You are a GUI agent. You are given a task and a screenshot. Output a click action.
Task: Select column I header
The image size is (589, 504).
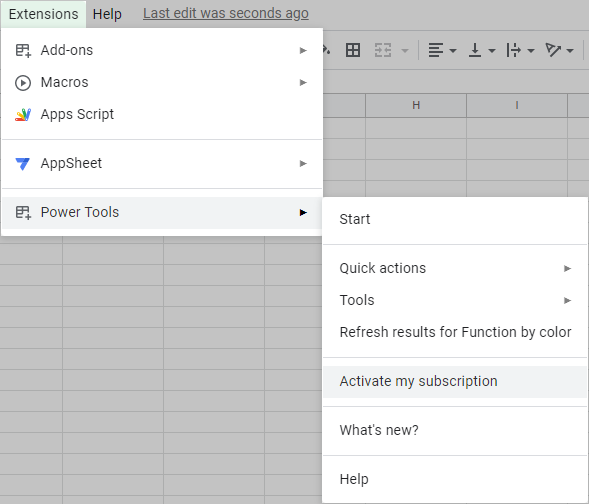[x=517, y=106]
